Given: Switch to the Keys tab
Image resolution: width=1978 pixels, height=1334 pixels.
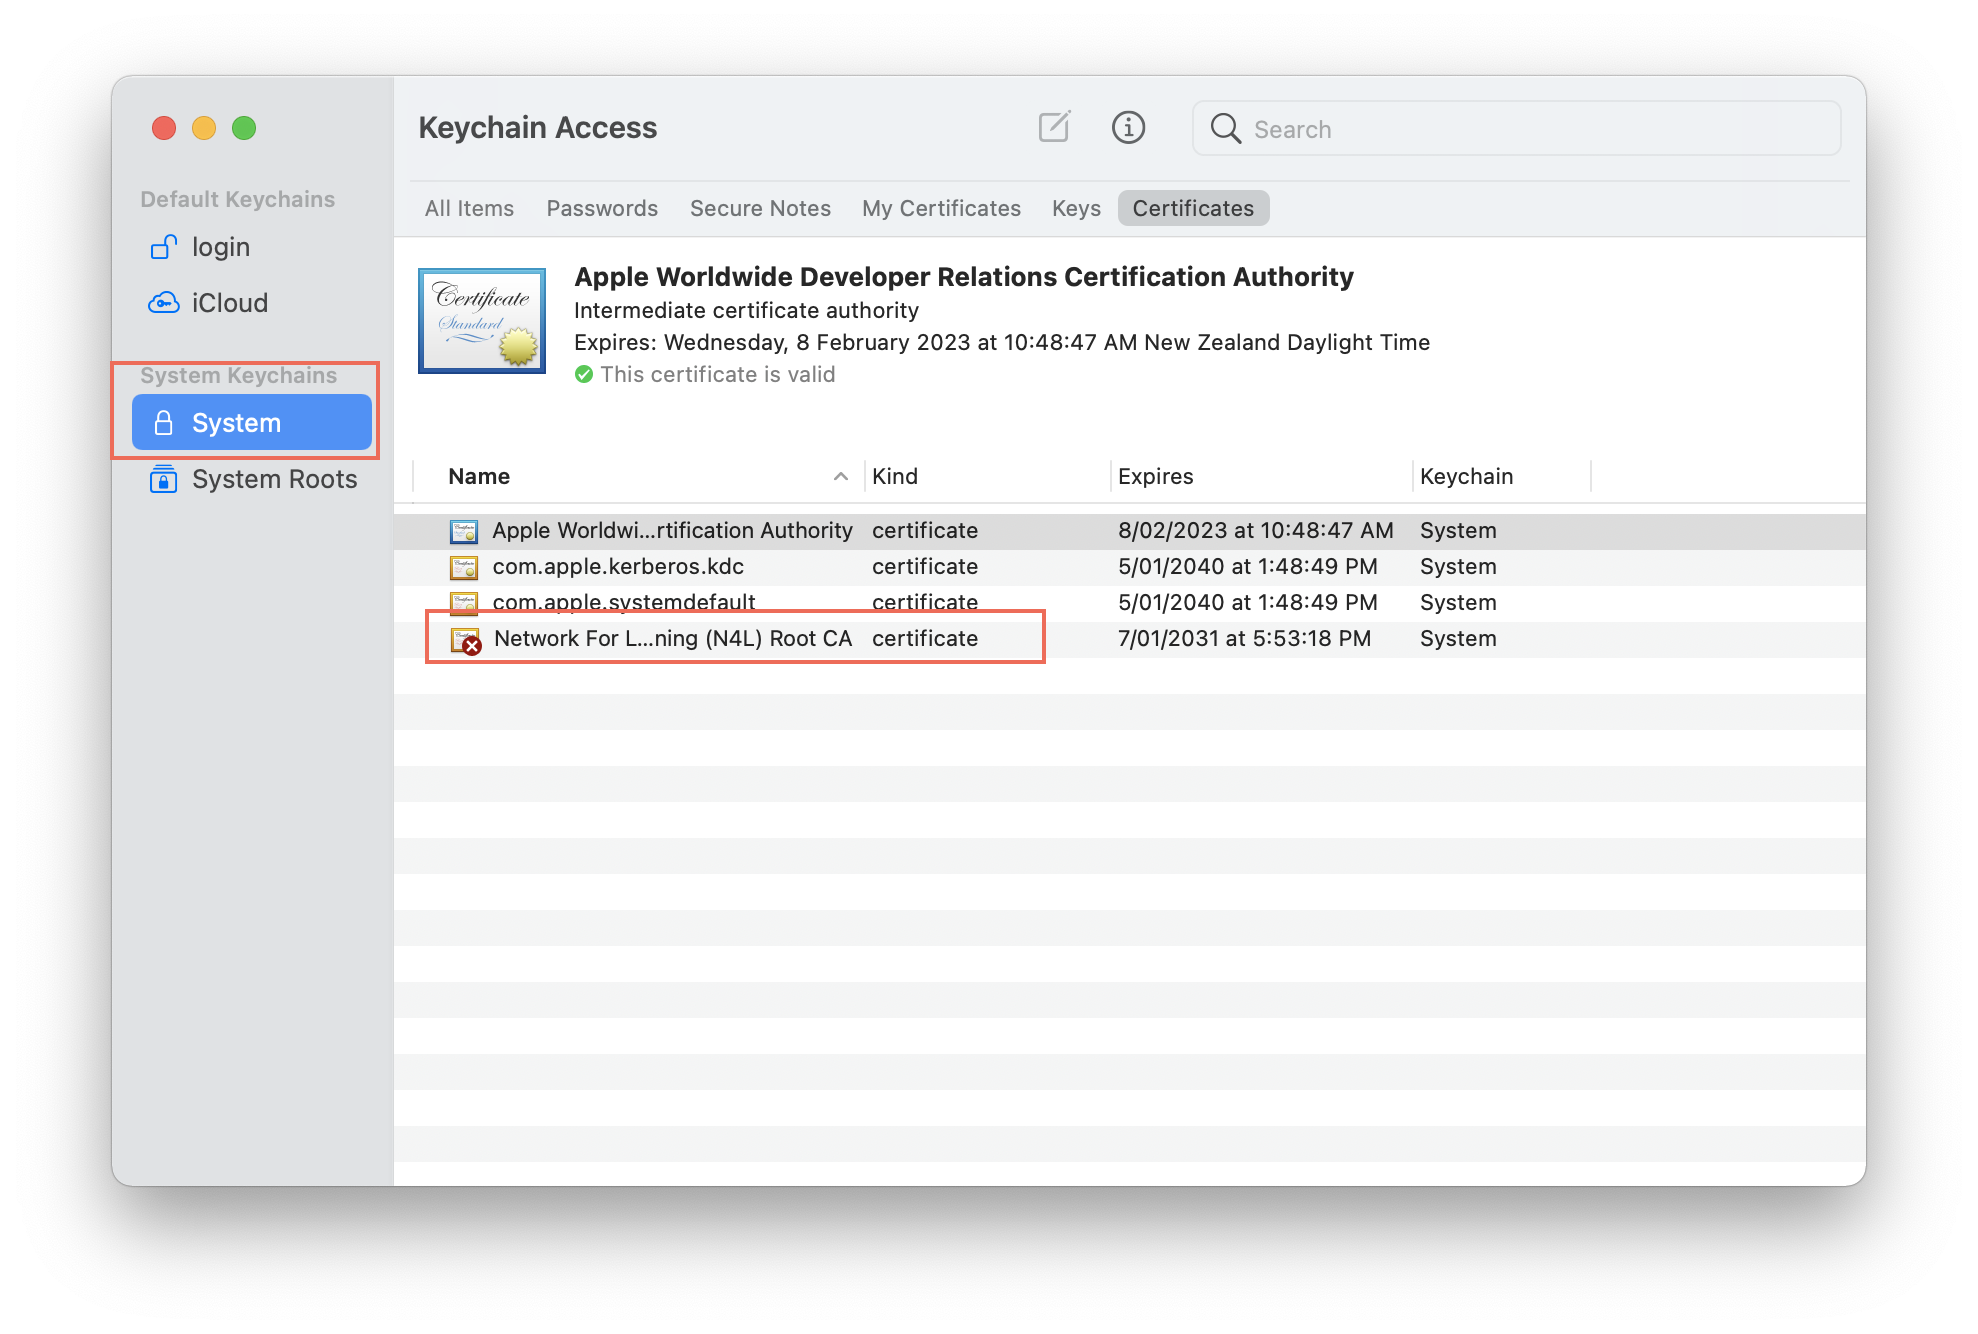Looking at the screenshot, I should 1076,208.
